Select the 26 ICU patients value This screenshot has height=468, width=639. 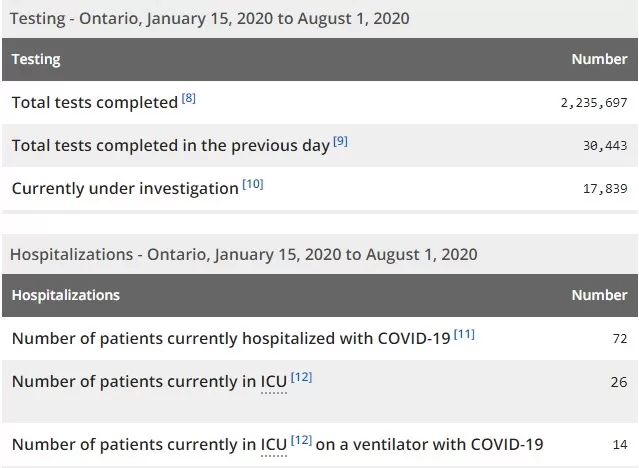click(619, 382)
